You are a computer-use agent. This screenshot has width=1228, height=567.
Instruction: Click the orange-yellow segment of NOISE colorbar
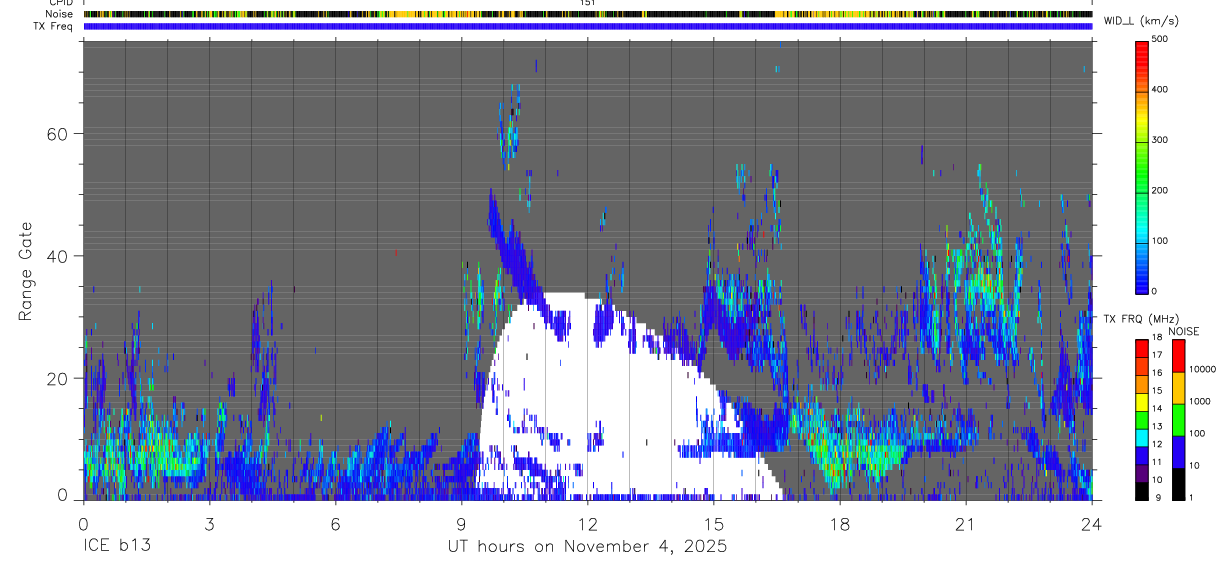pyautogui.click(x=1179, y=388)
